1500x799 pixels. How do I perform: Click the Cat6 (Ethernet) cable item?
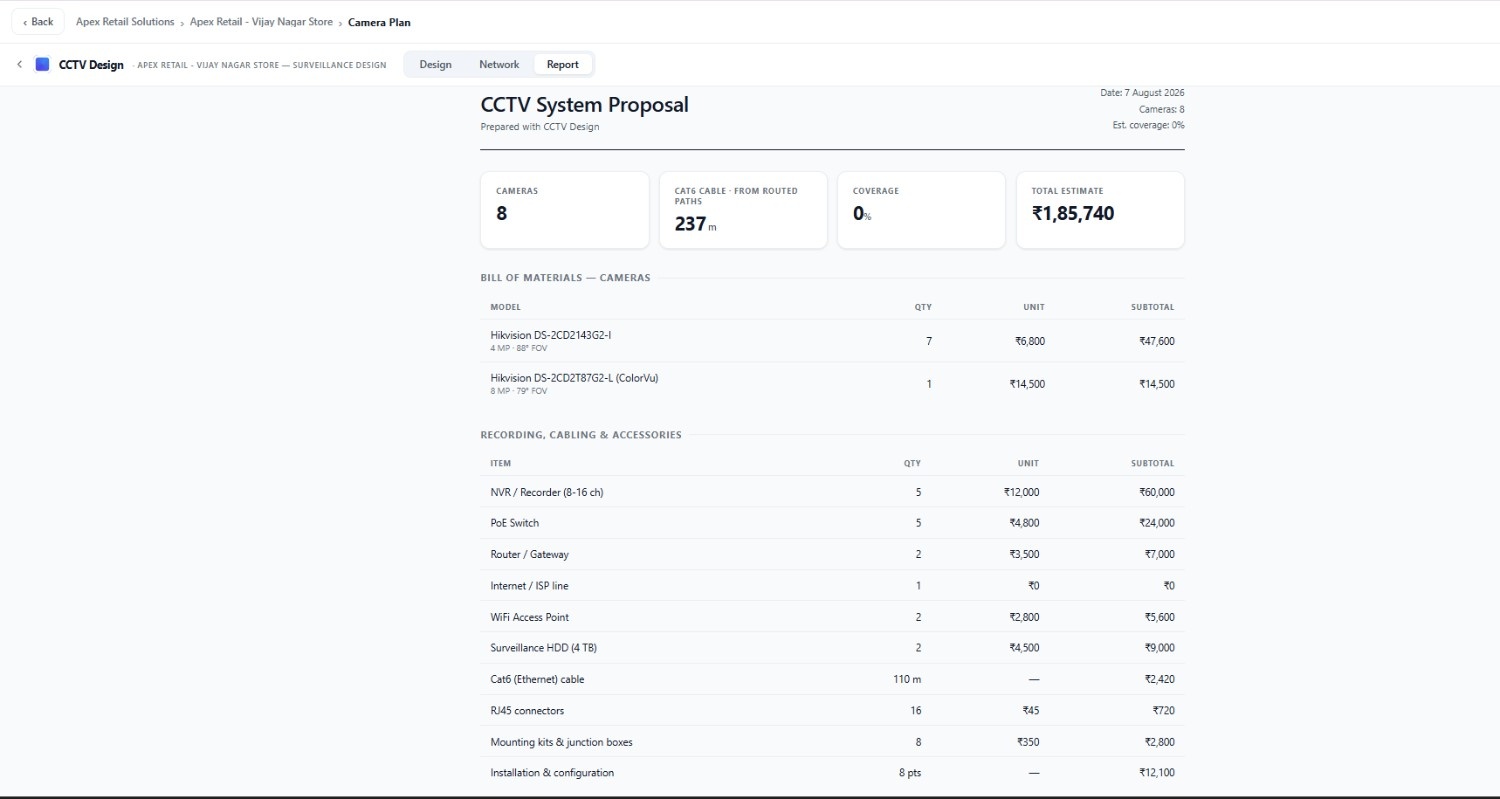coord(537,679)
